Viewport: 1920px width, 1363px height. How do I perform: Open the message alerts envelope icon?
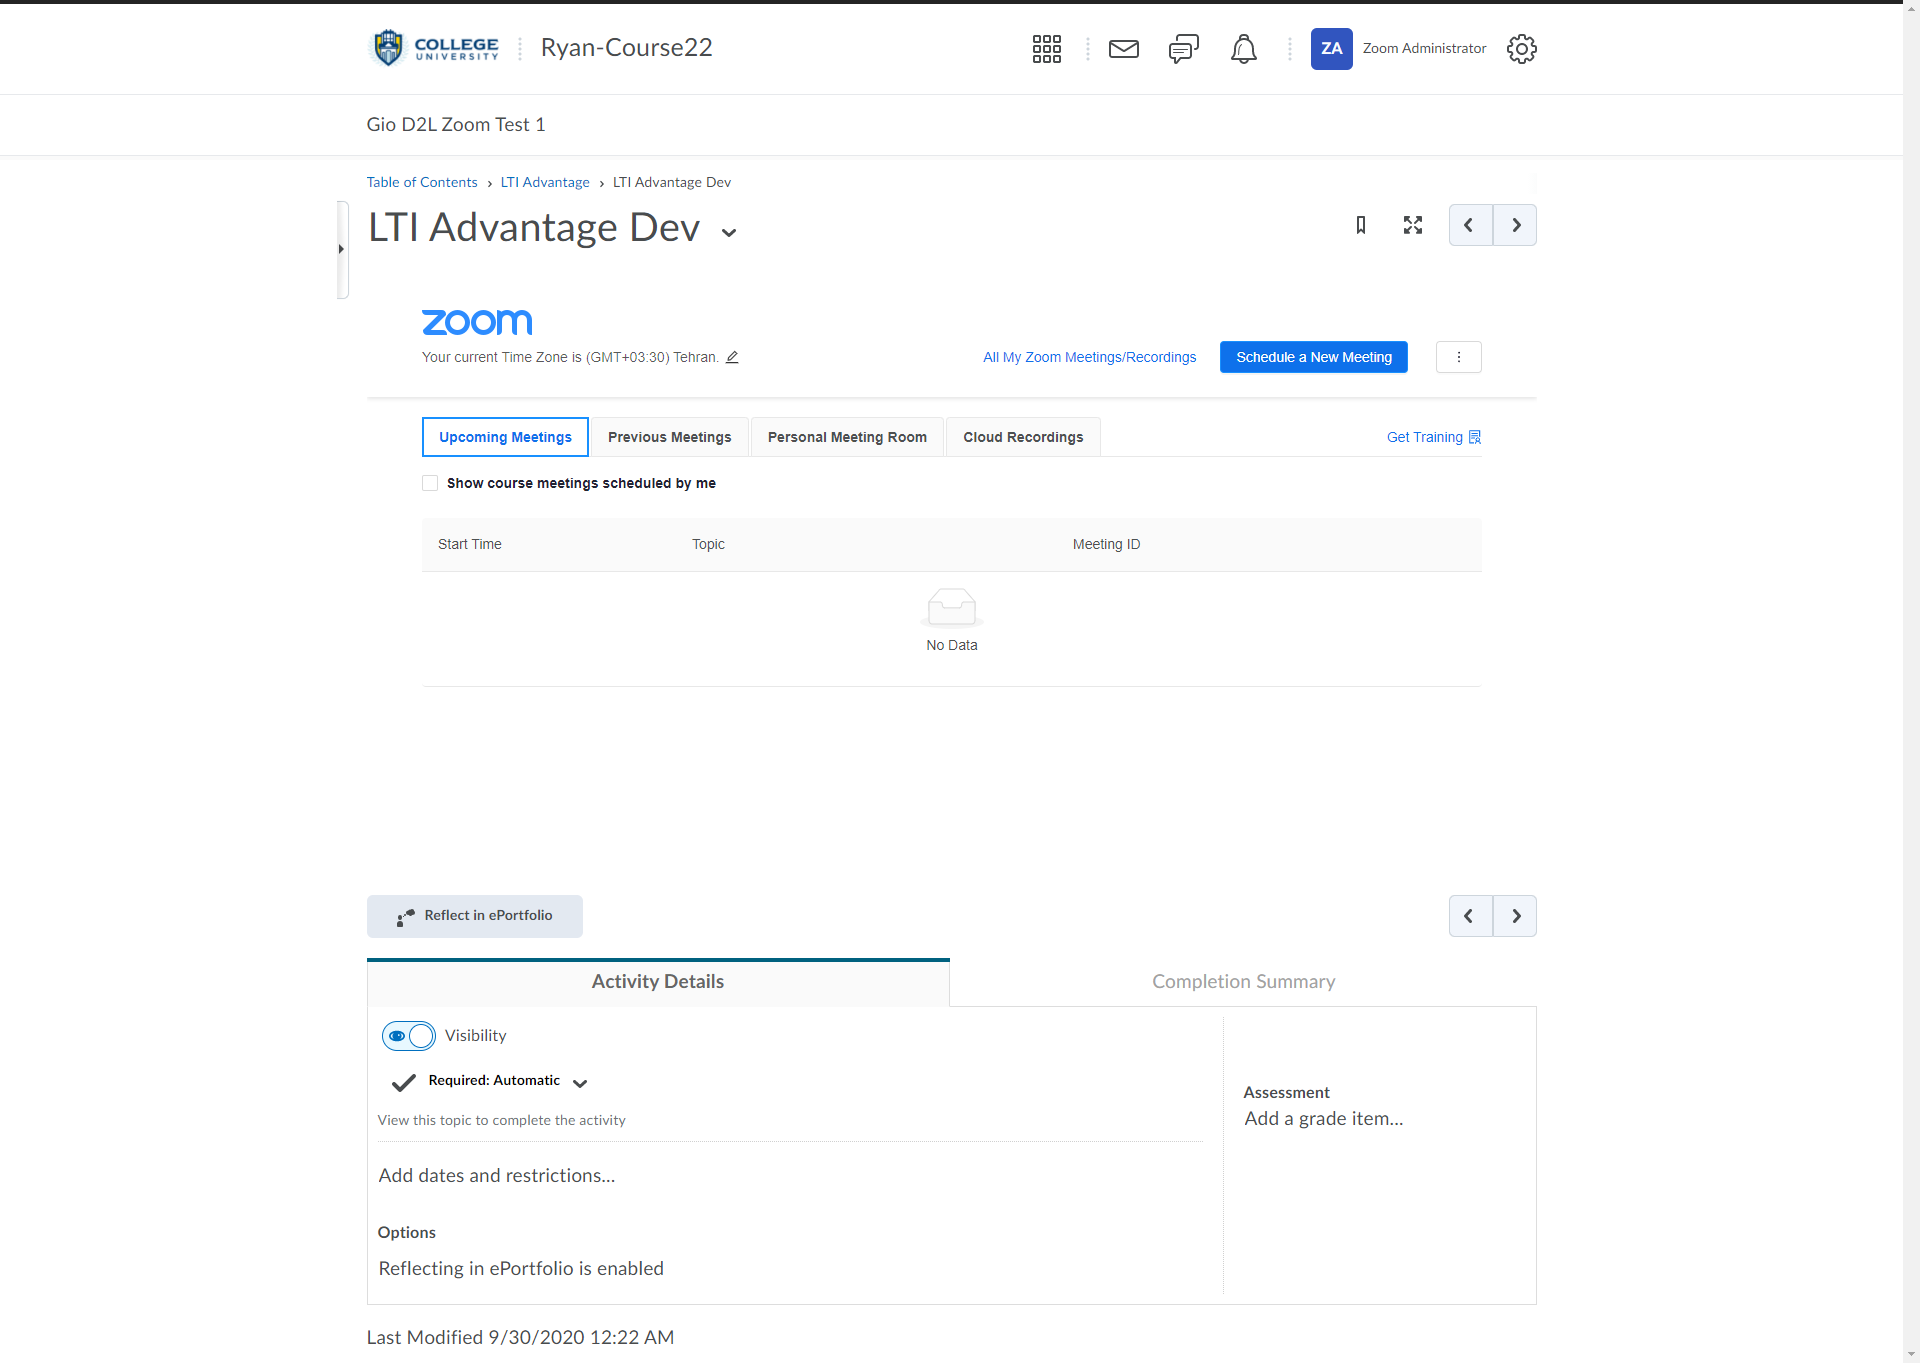click(1124, 49)
